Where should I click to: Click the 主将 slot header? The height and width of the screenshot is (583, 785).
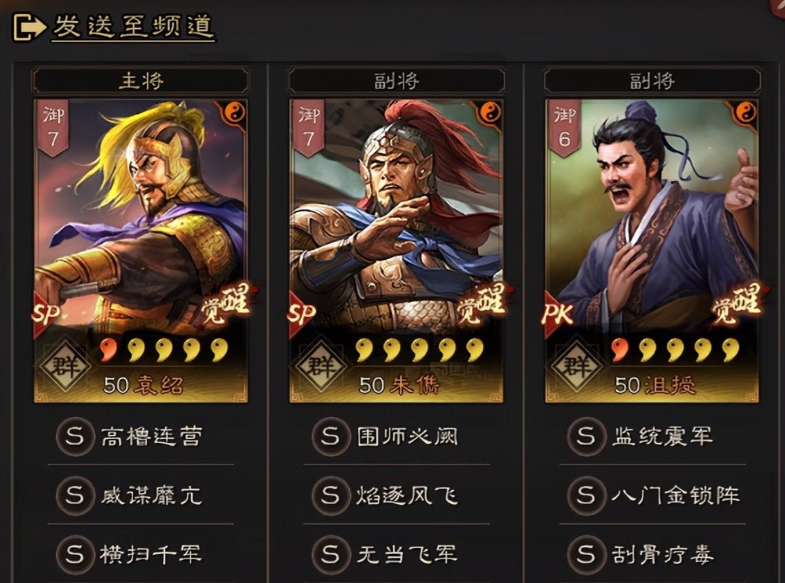(x=141, y=81)
